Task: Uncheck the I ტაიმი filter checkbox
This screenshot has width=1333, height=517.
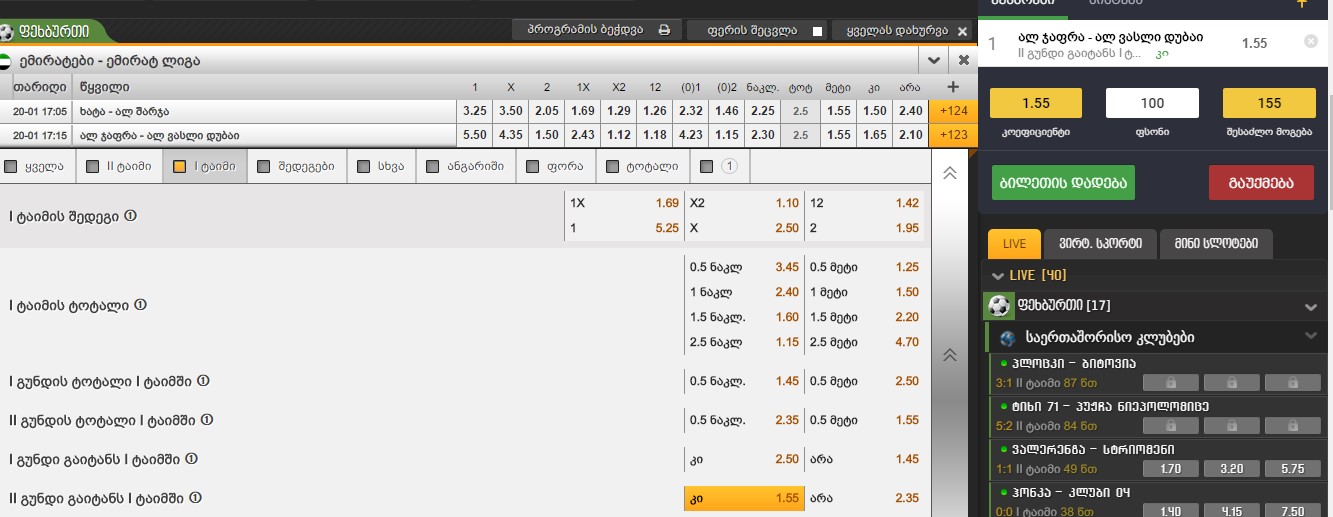Action: point(180,167)
